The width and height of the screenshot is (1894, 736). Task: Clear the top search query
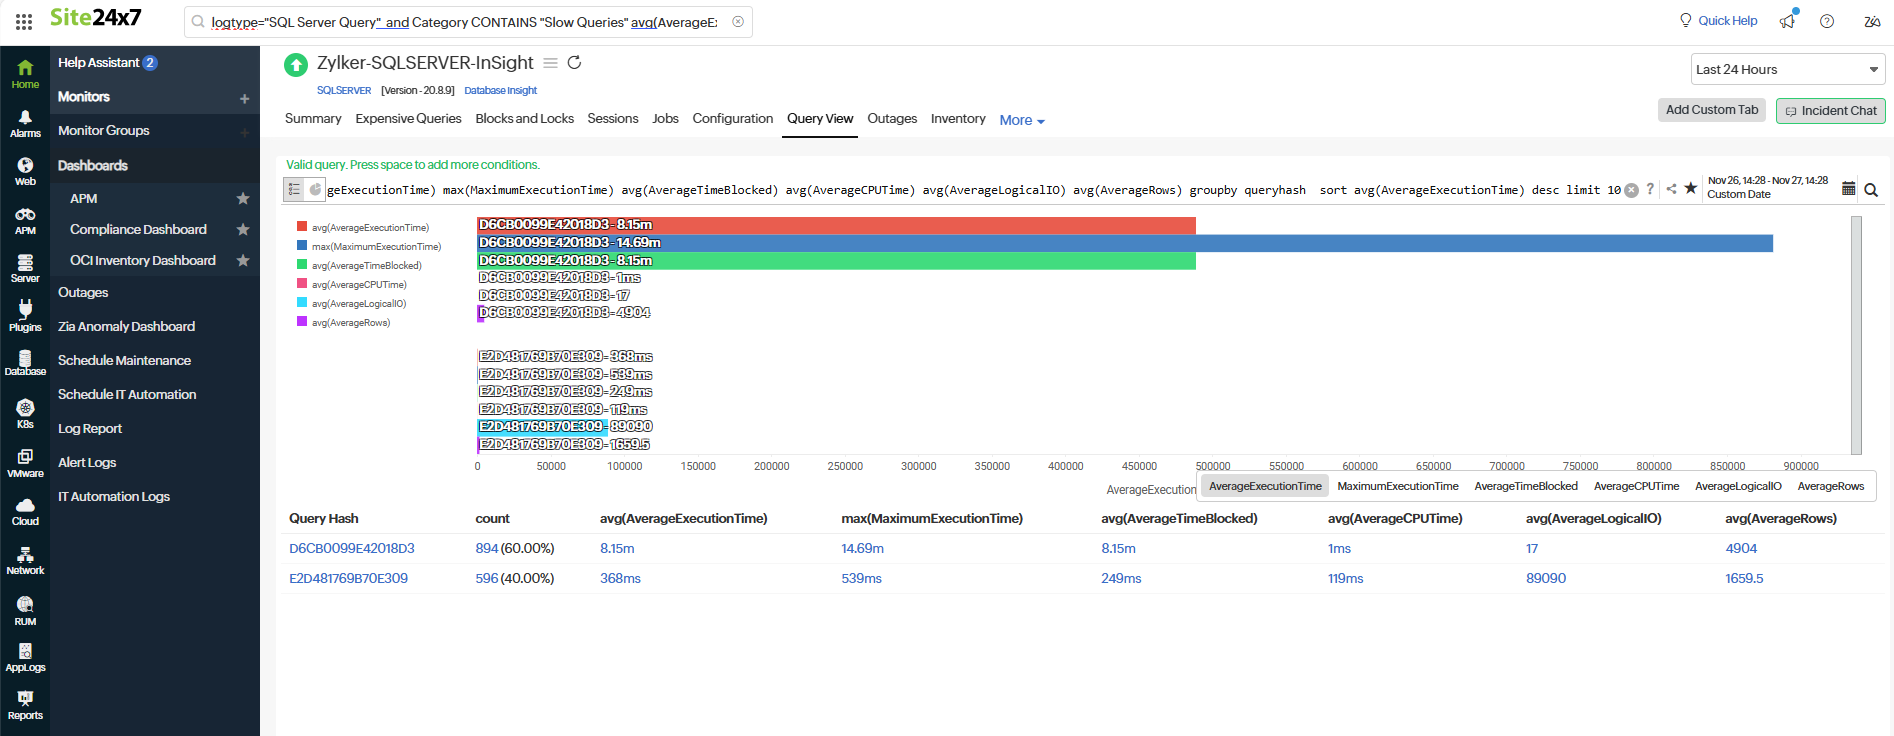pyautogui.click(x=738, y=21)
